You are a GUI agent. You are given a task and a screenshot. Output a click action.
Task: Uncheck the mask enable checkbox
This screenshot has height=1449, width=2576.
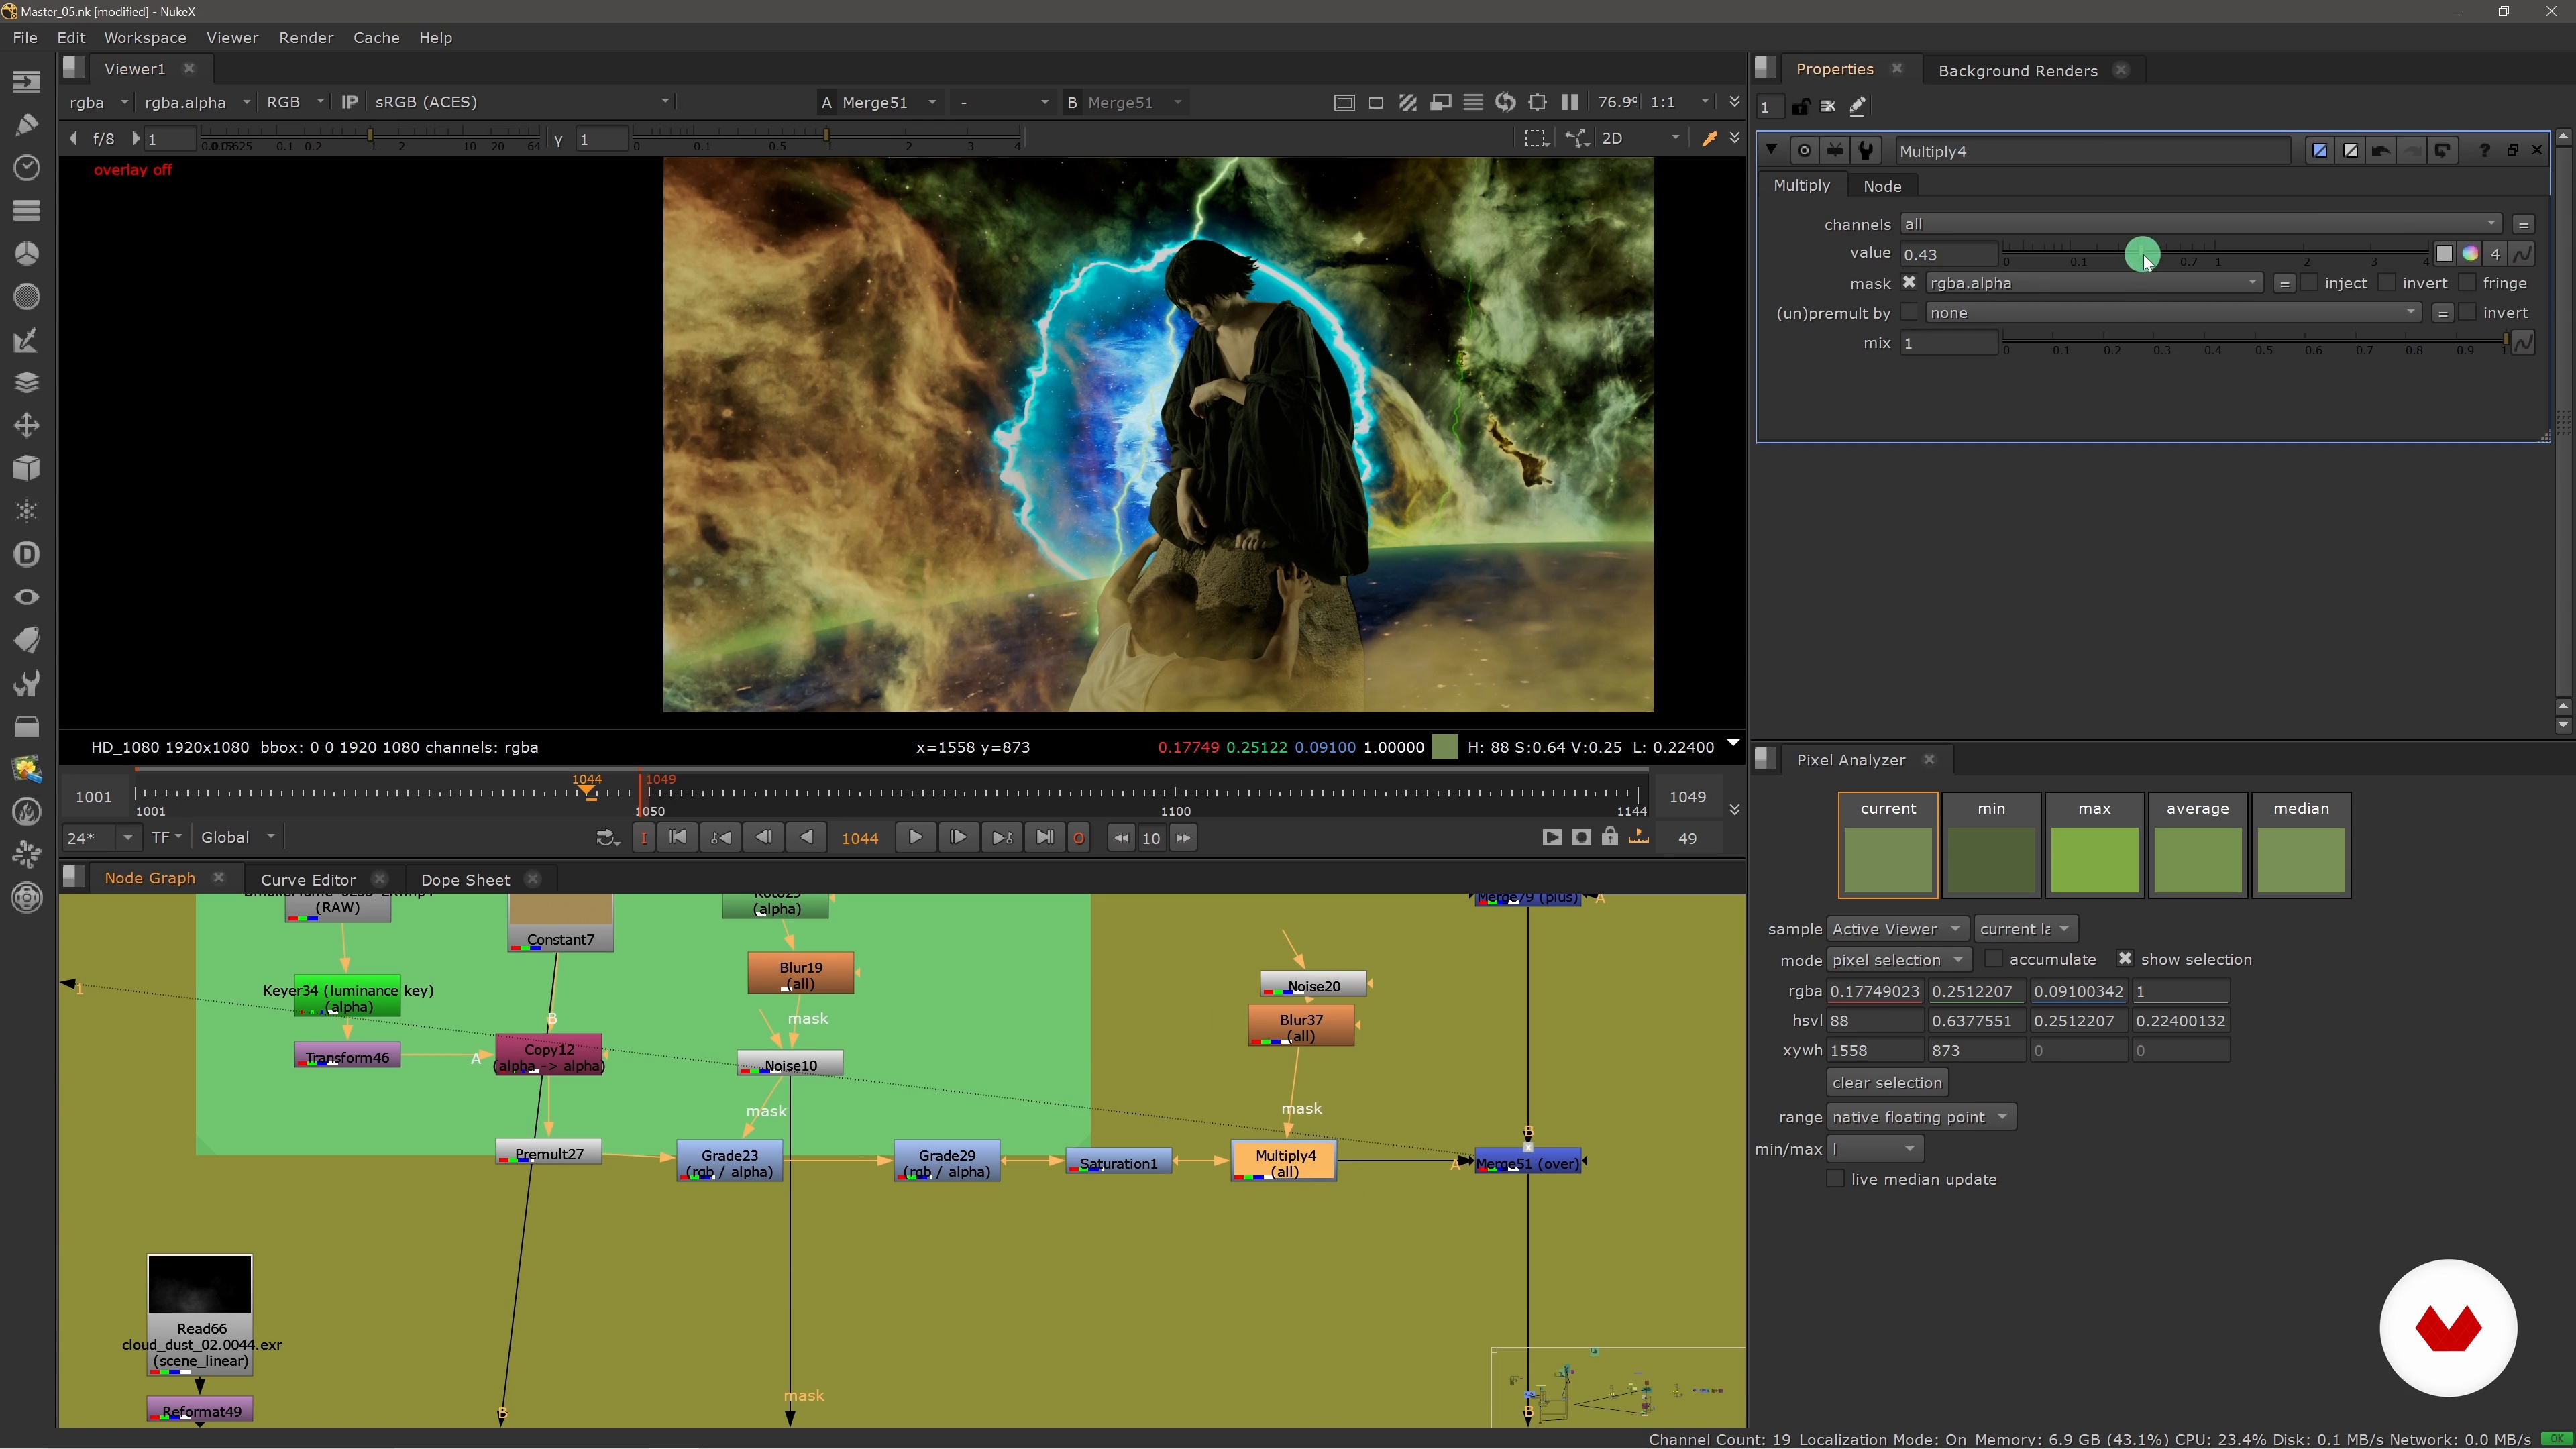click(1909, 283)
